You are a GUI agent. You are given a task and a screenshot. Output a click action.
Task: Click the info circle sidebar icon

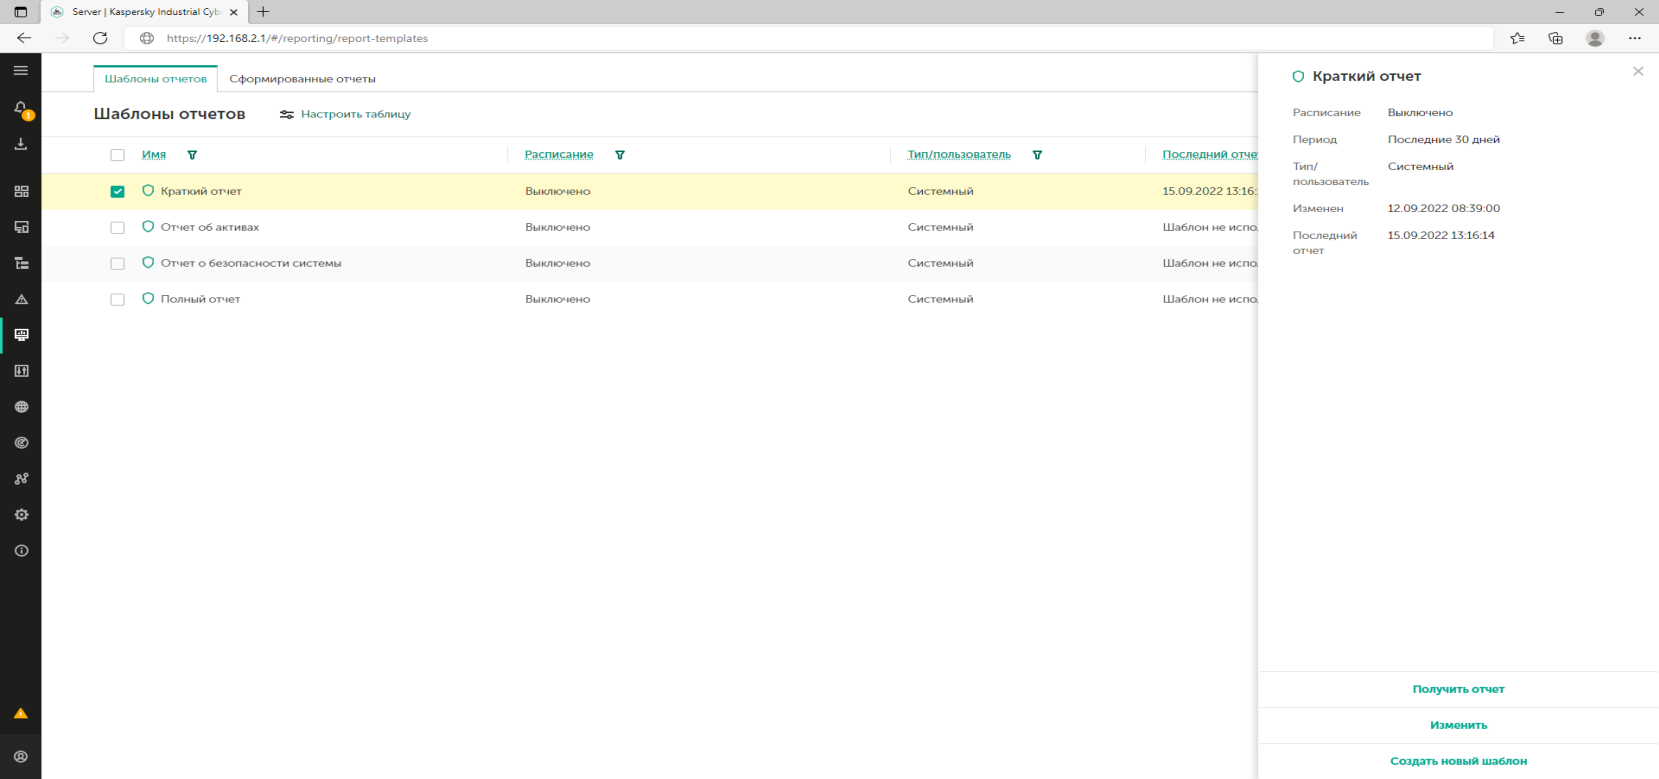pos(21,551)
